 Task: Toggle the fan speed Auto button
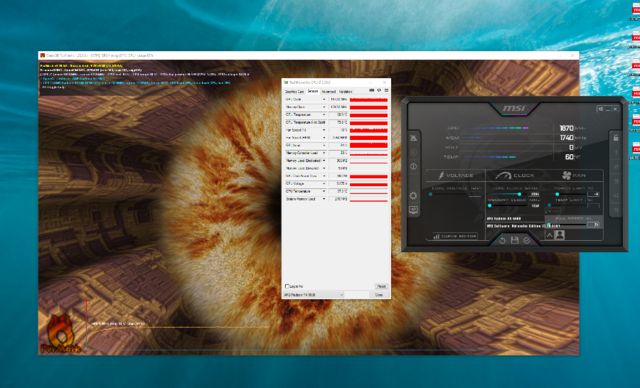(x=550, y=235)
